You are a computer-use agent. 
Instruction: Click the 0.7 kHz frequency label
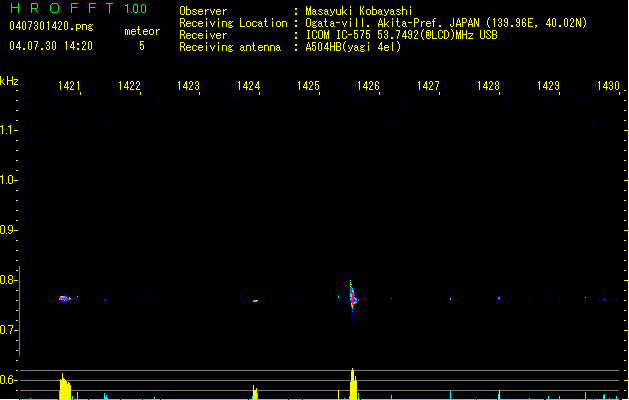click(8, 330)
